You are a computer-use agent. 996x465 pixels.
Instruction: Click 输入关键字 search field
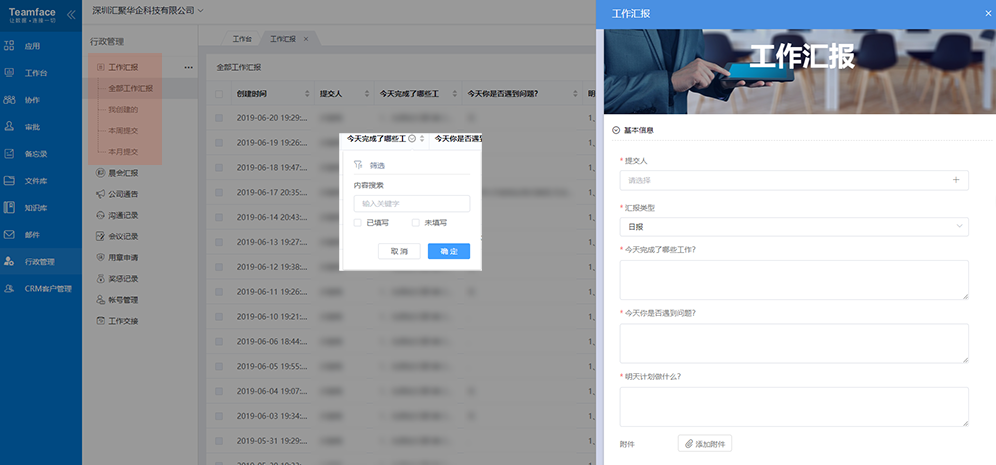412,204
